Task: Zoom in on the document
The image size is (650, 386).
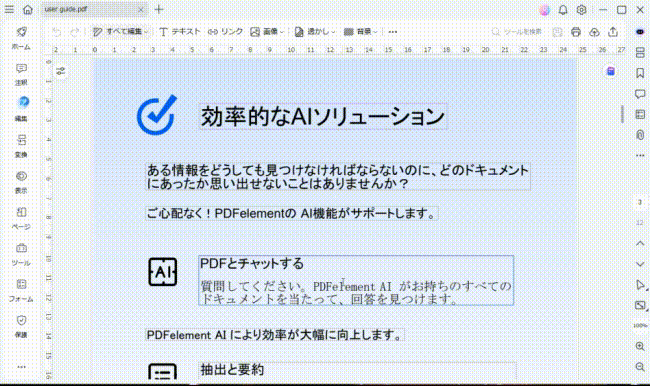Action: tap(640, 346)
